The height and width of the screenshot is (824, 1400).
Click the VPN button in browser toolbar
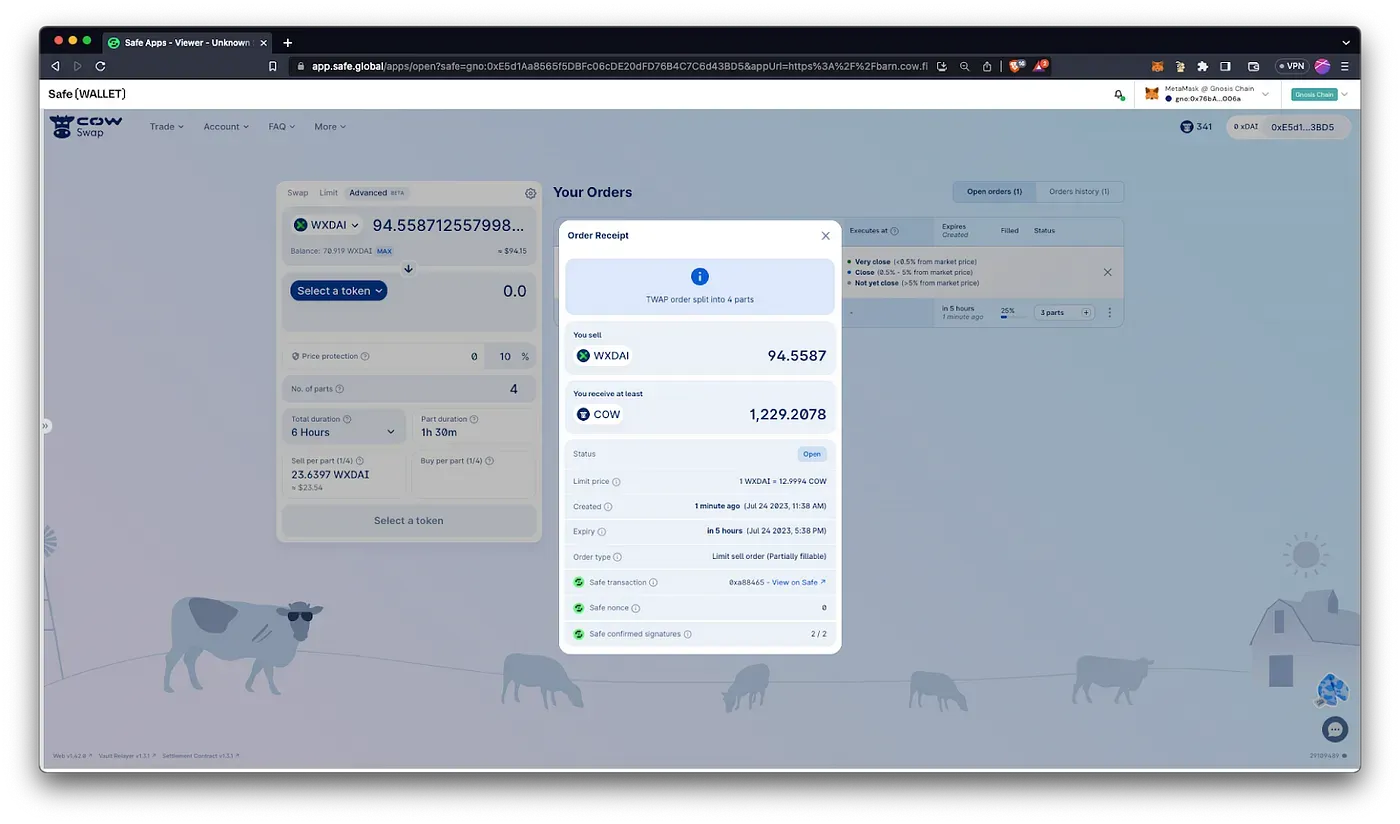coord(1291,66)
